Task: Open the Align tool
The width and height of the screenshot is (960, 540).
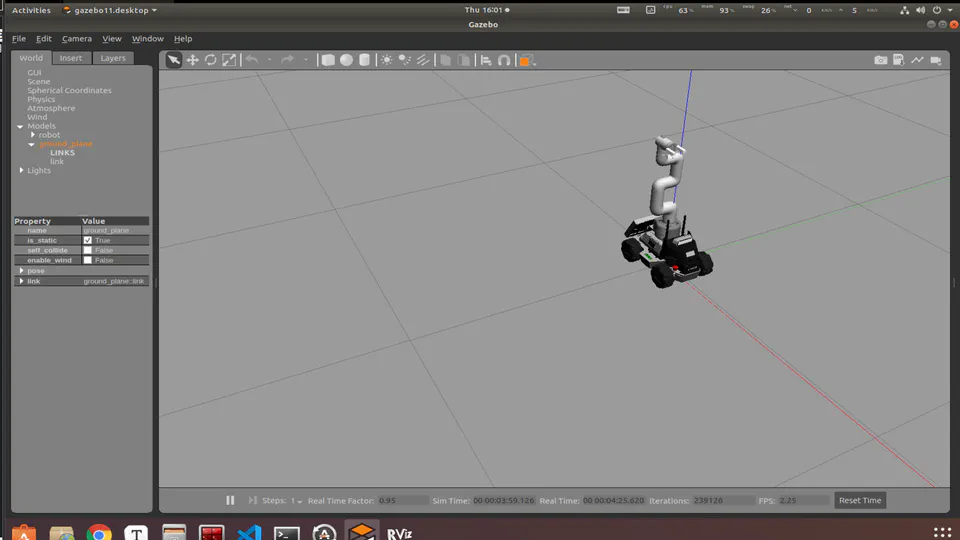Action: [486, 60]
